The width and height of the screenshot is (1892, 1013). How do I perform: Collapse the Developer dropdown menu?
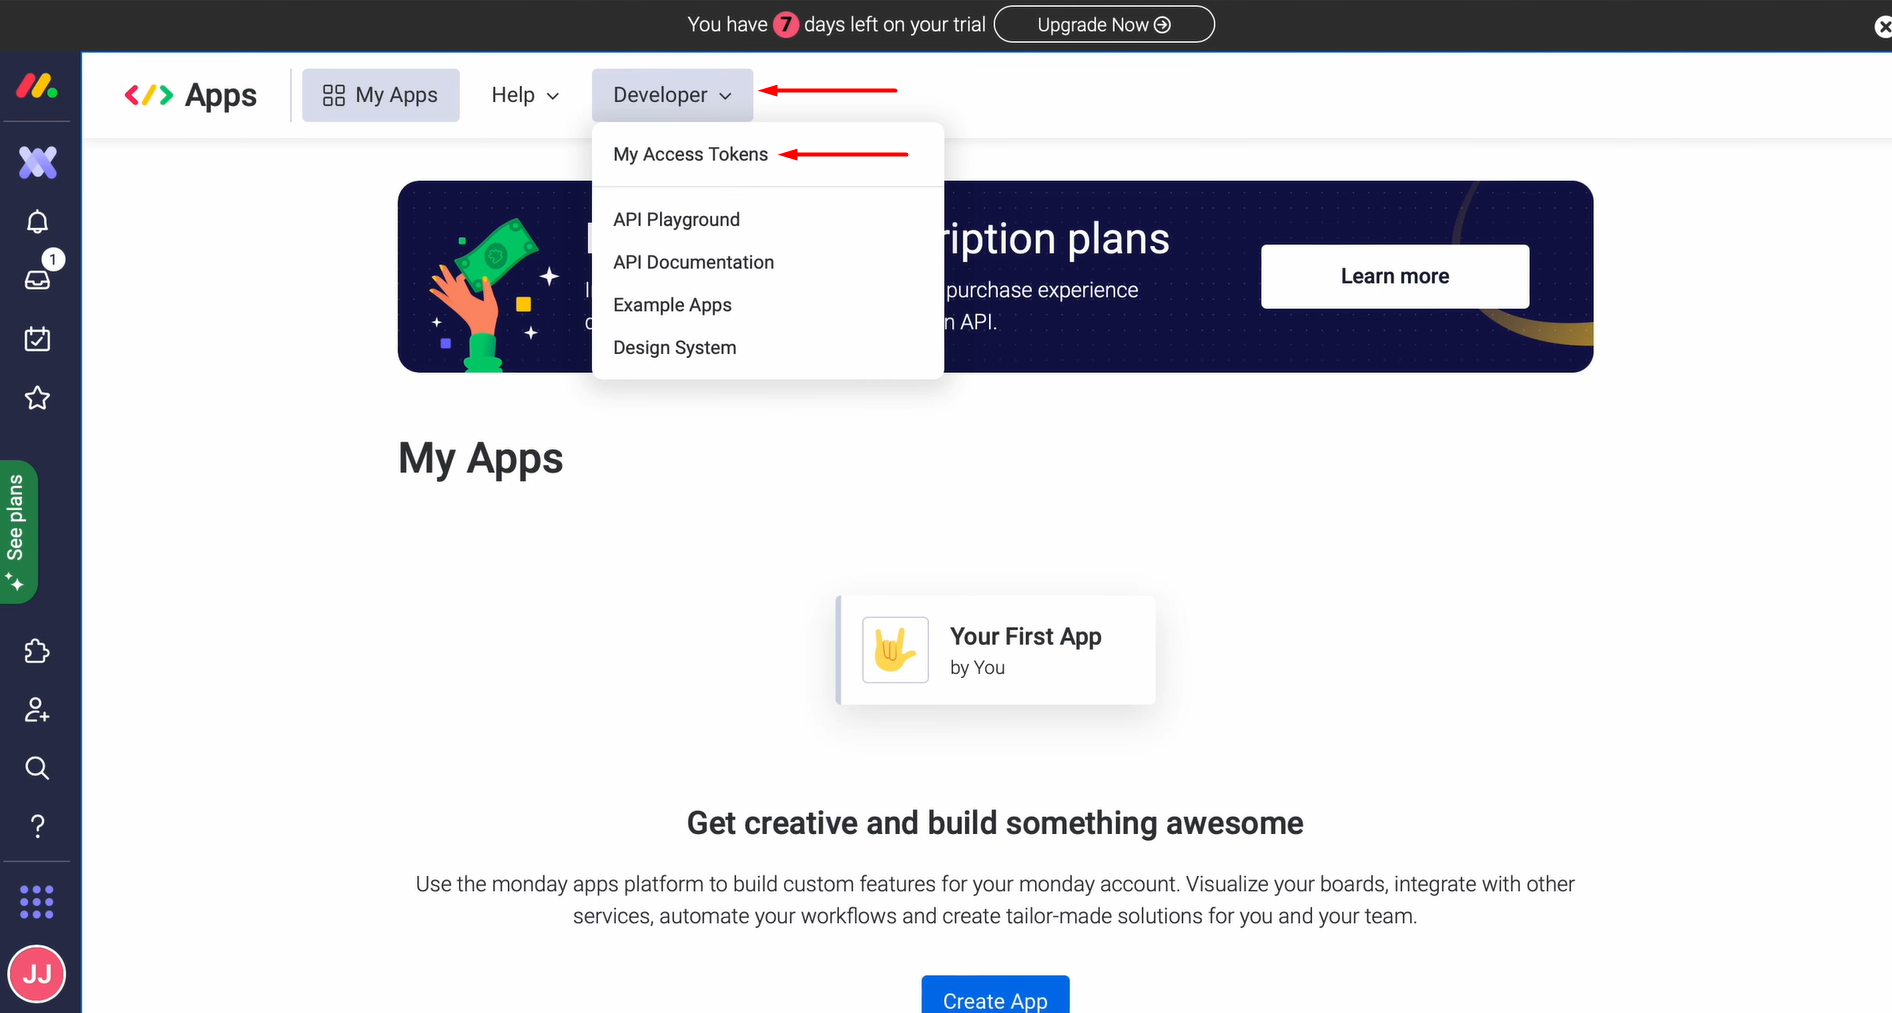pos(671,94)
